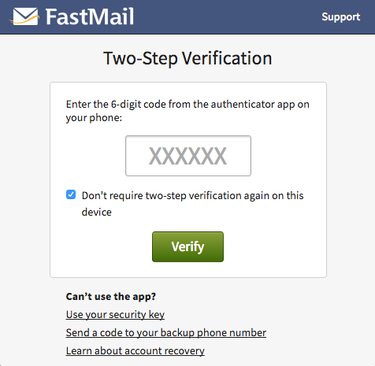Click the "your phone:" instruction line
Viewport: 375px width, 366px height.
[x=94, y=118]
